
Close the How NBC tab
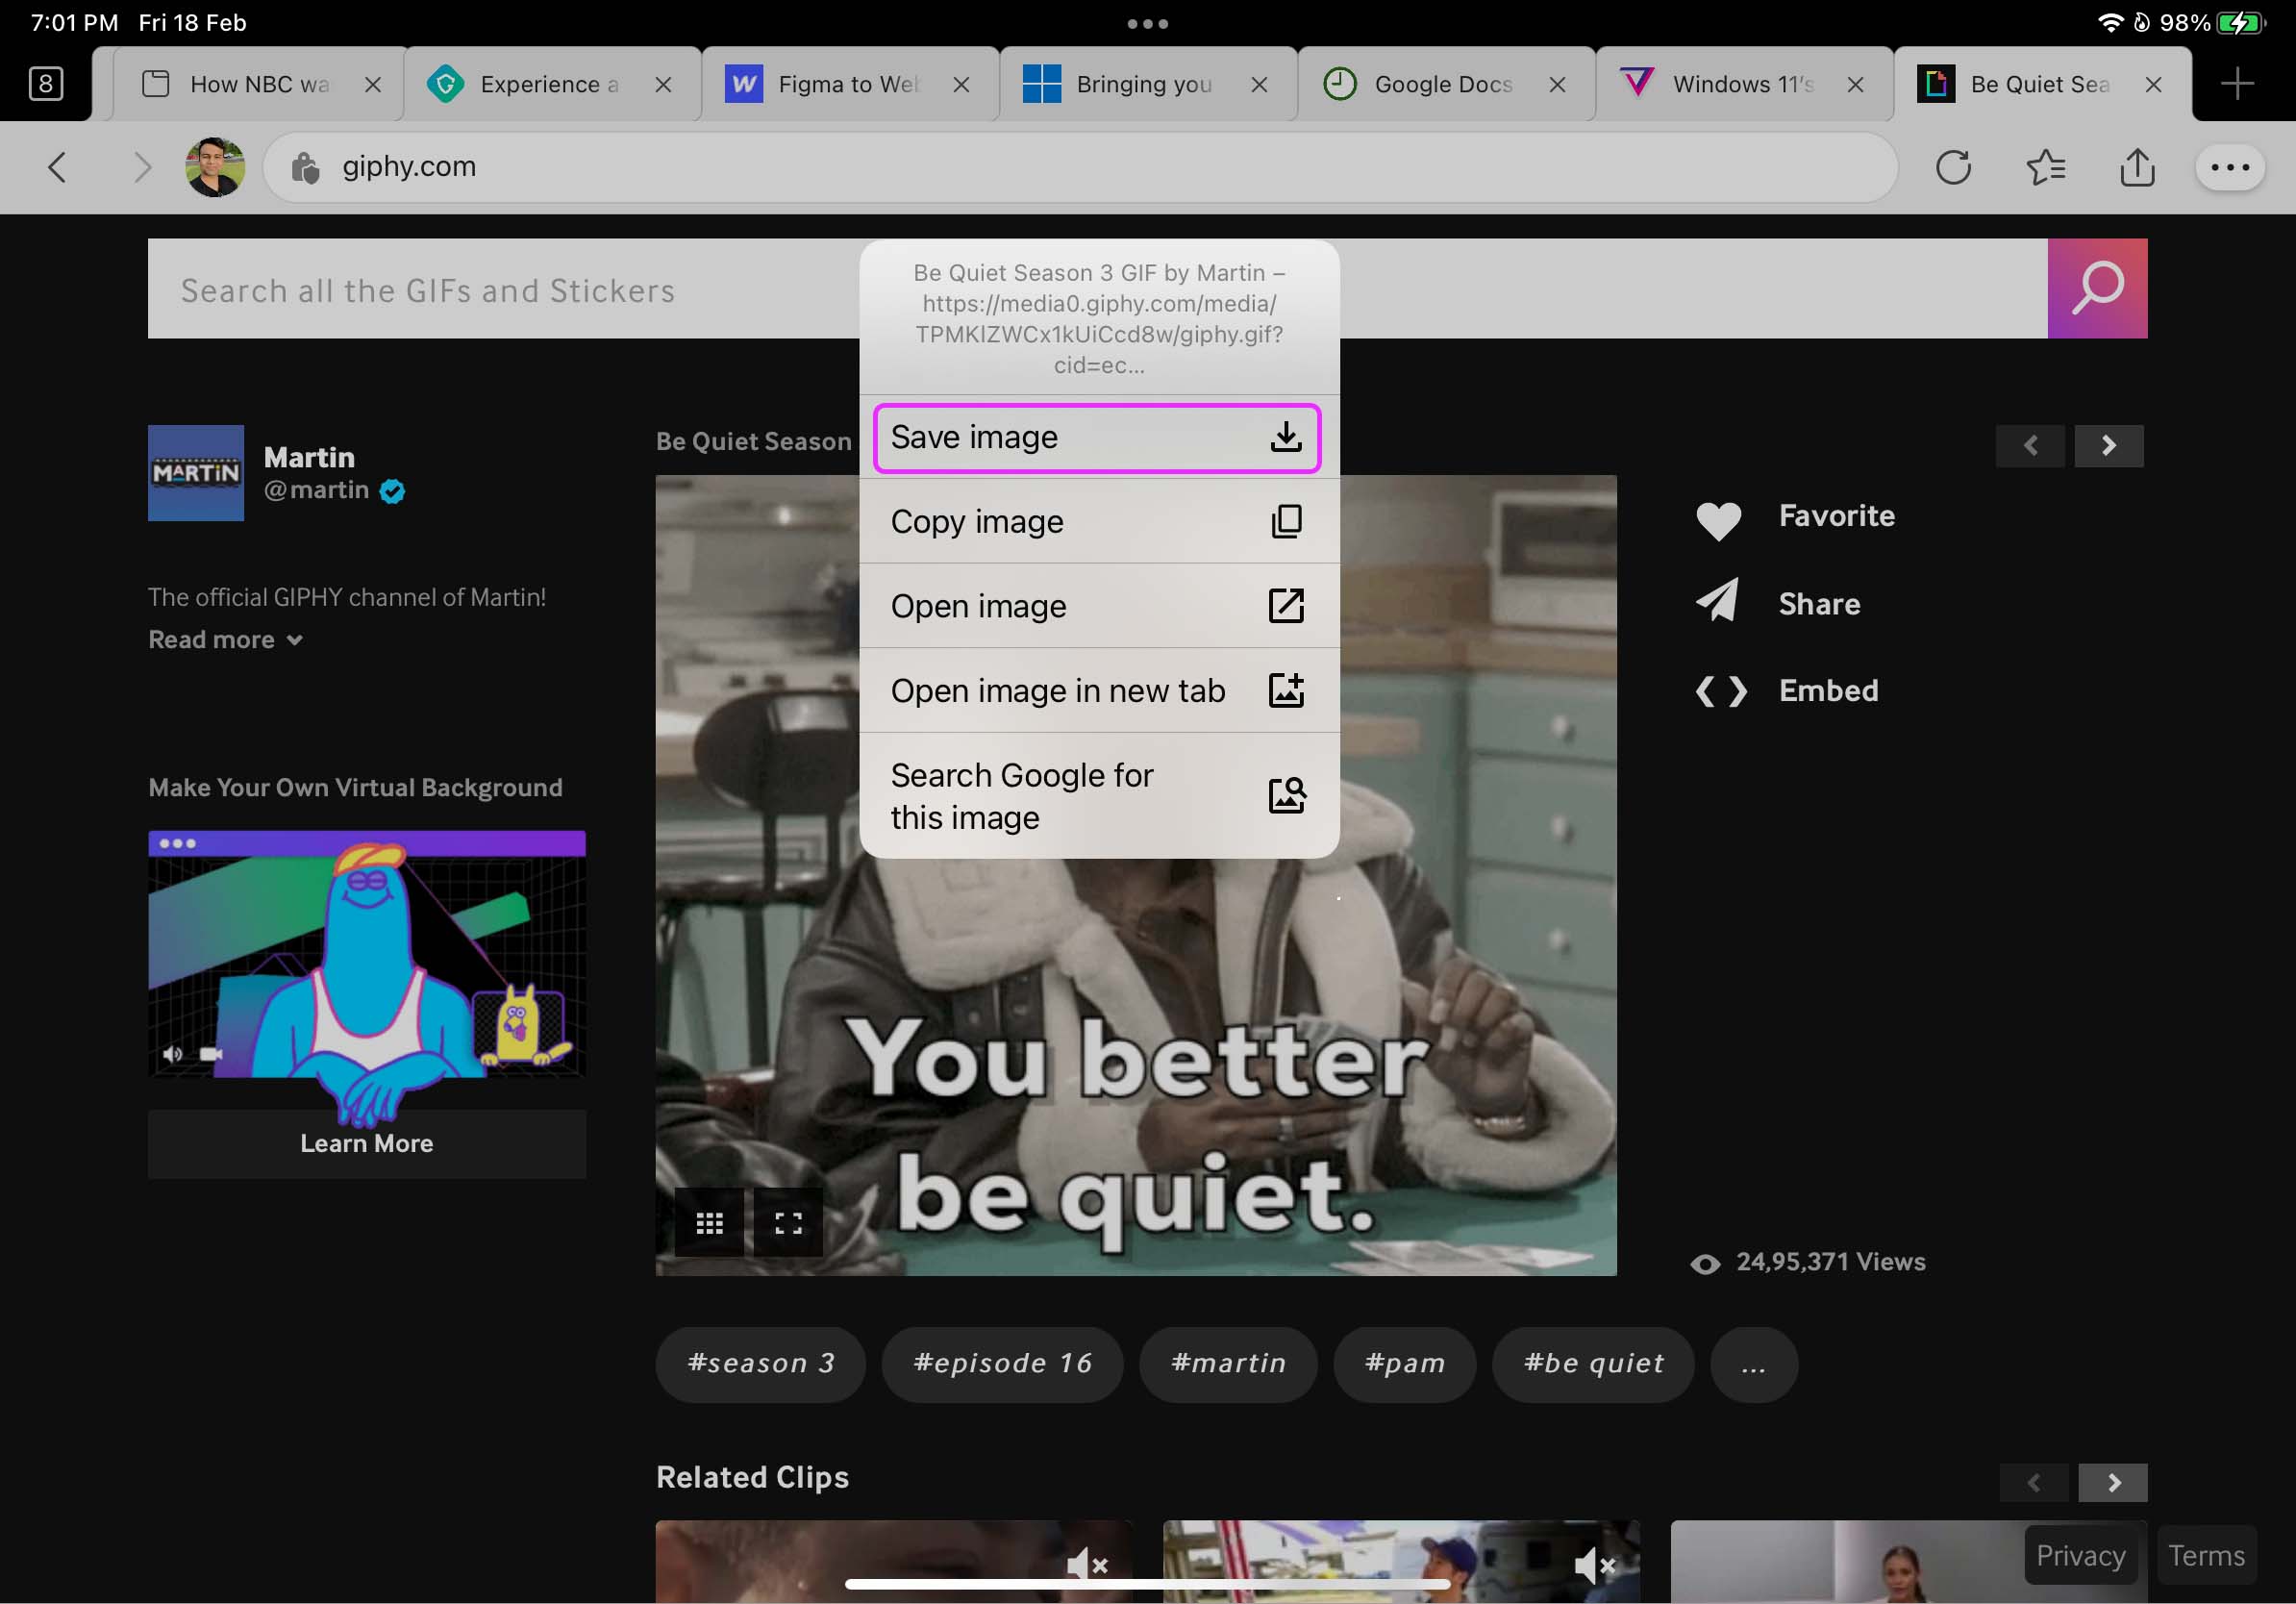tap(373, 85)
